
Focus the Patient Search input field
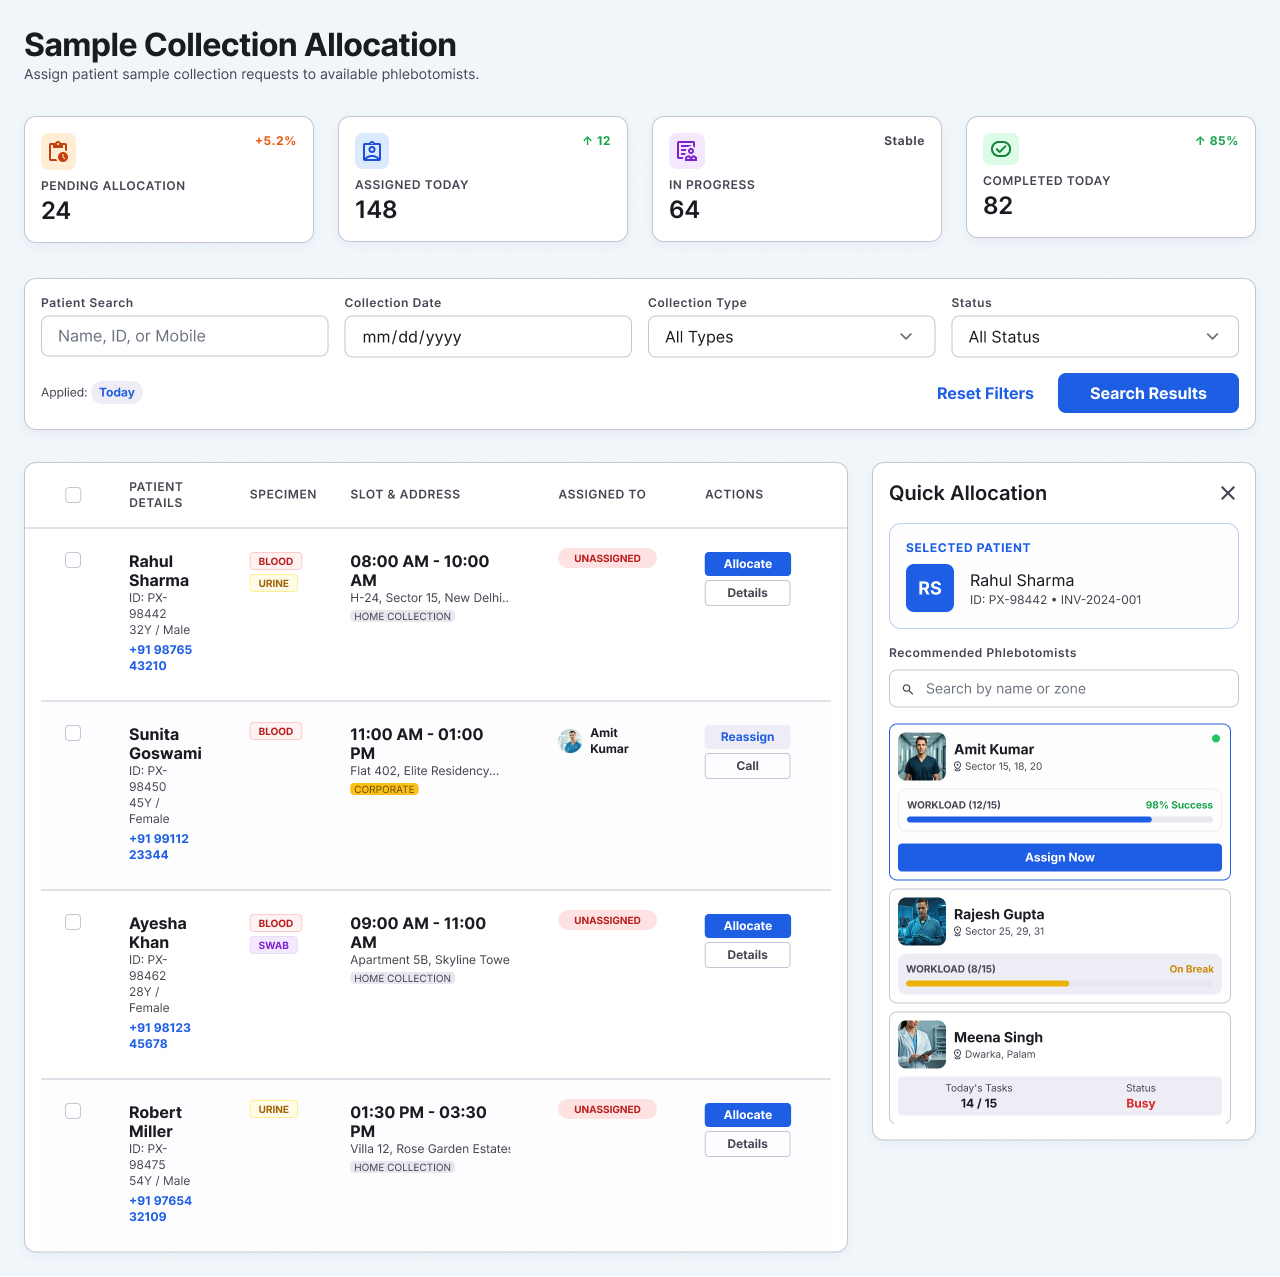tap(185, 336)
